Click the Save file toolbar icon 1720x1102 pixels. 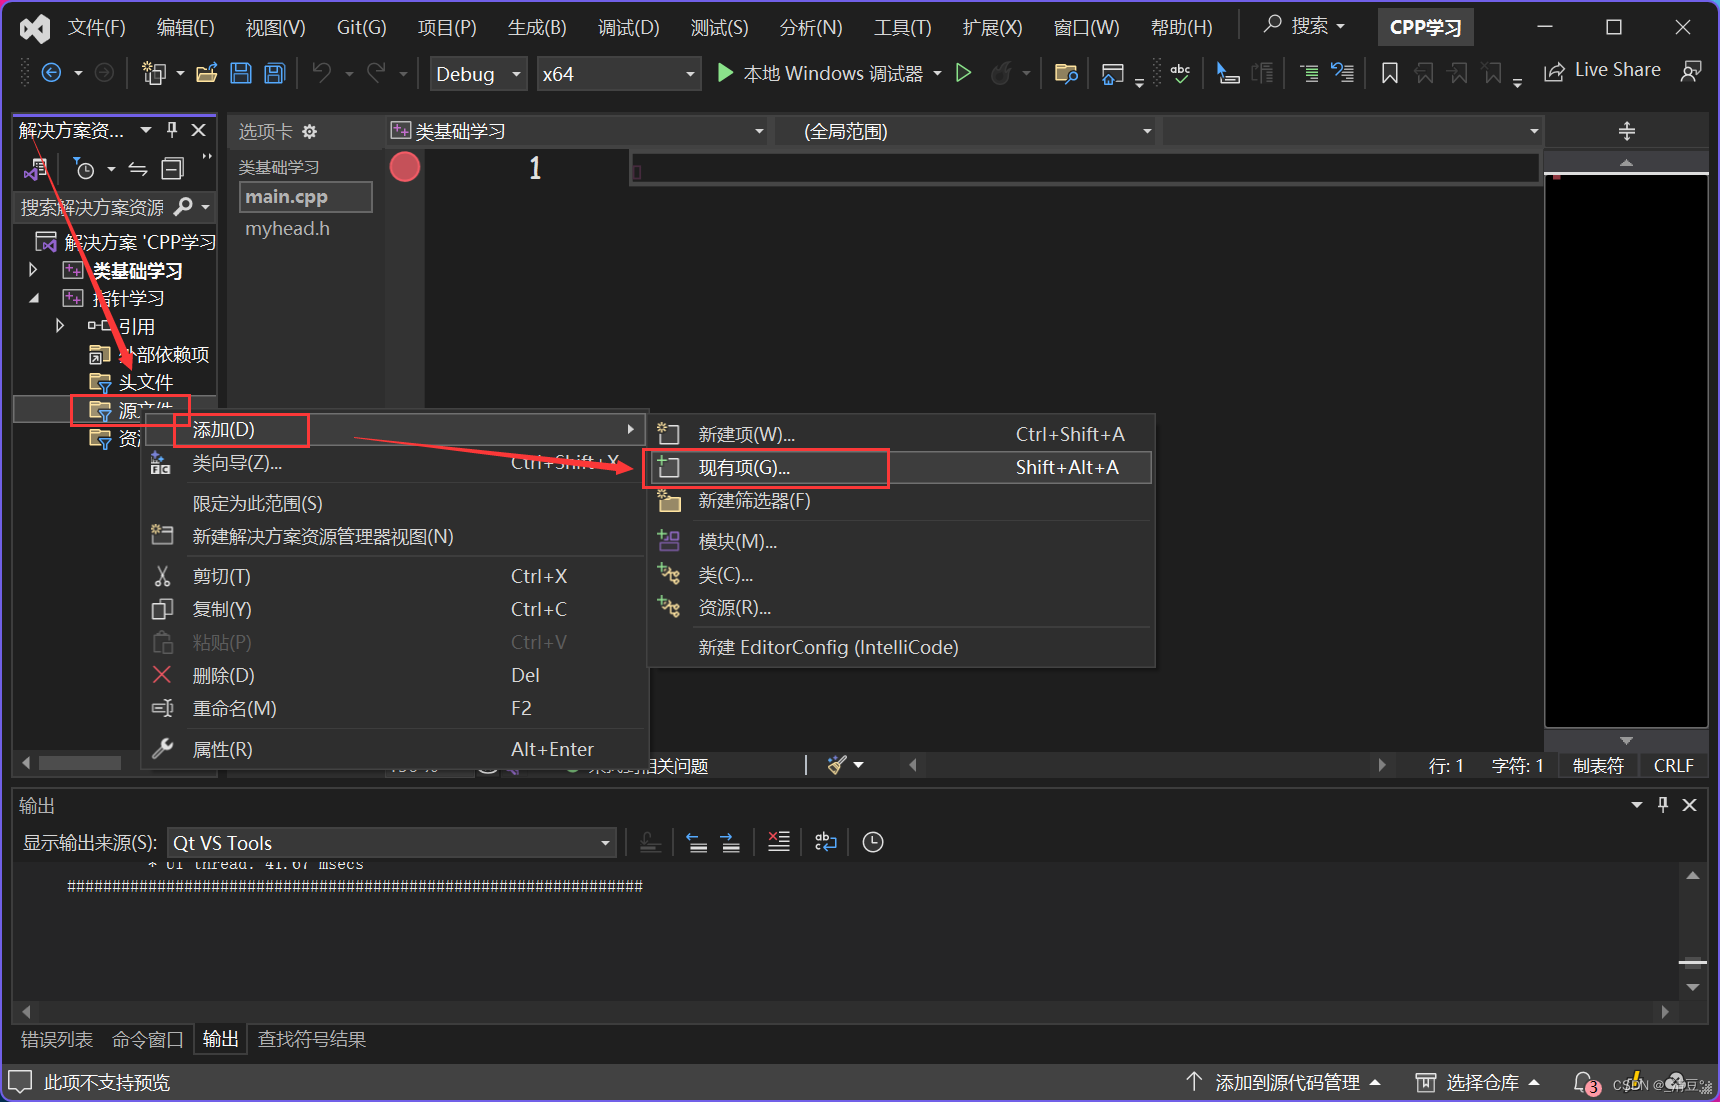click(x=241, y=73)
